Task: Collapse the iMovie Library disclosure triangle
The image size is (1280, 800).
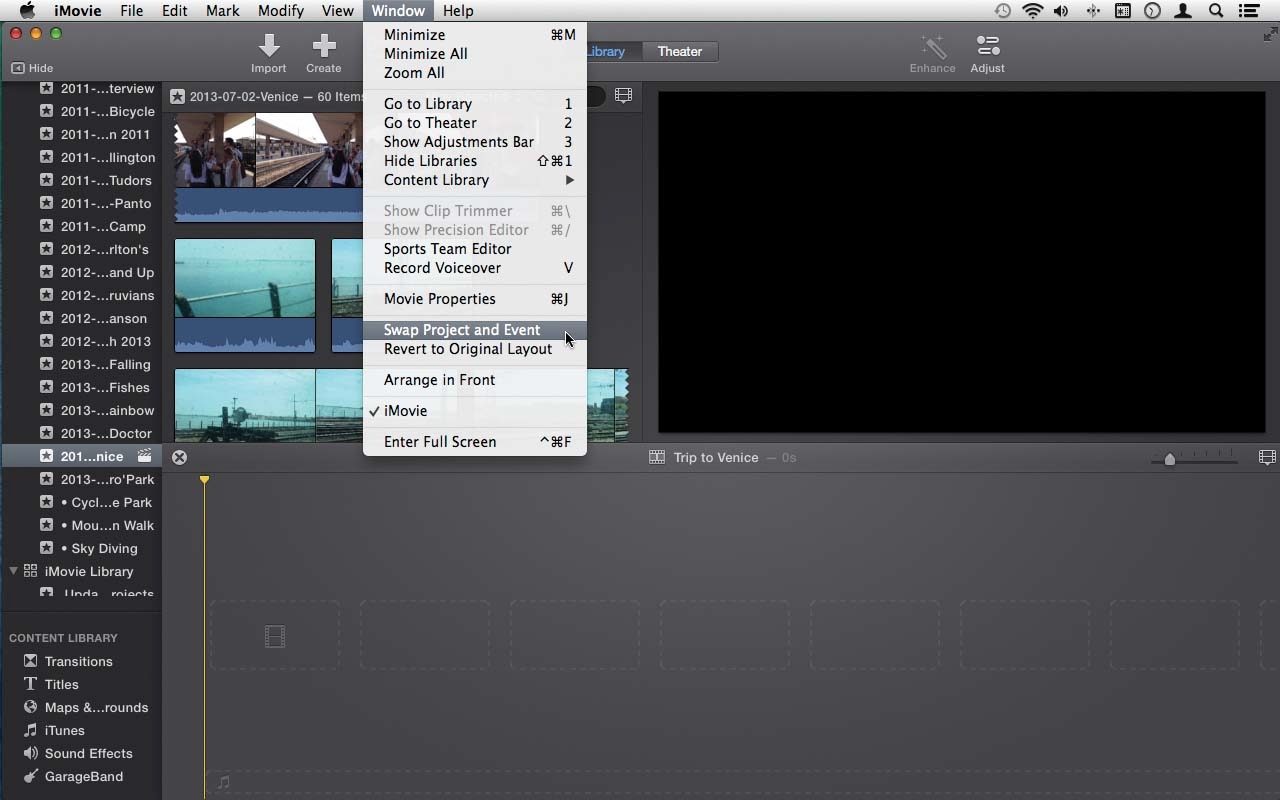Action: tap(14, 571)
